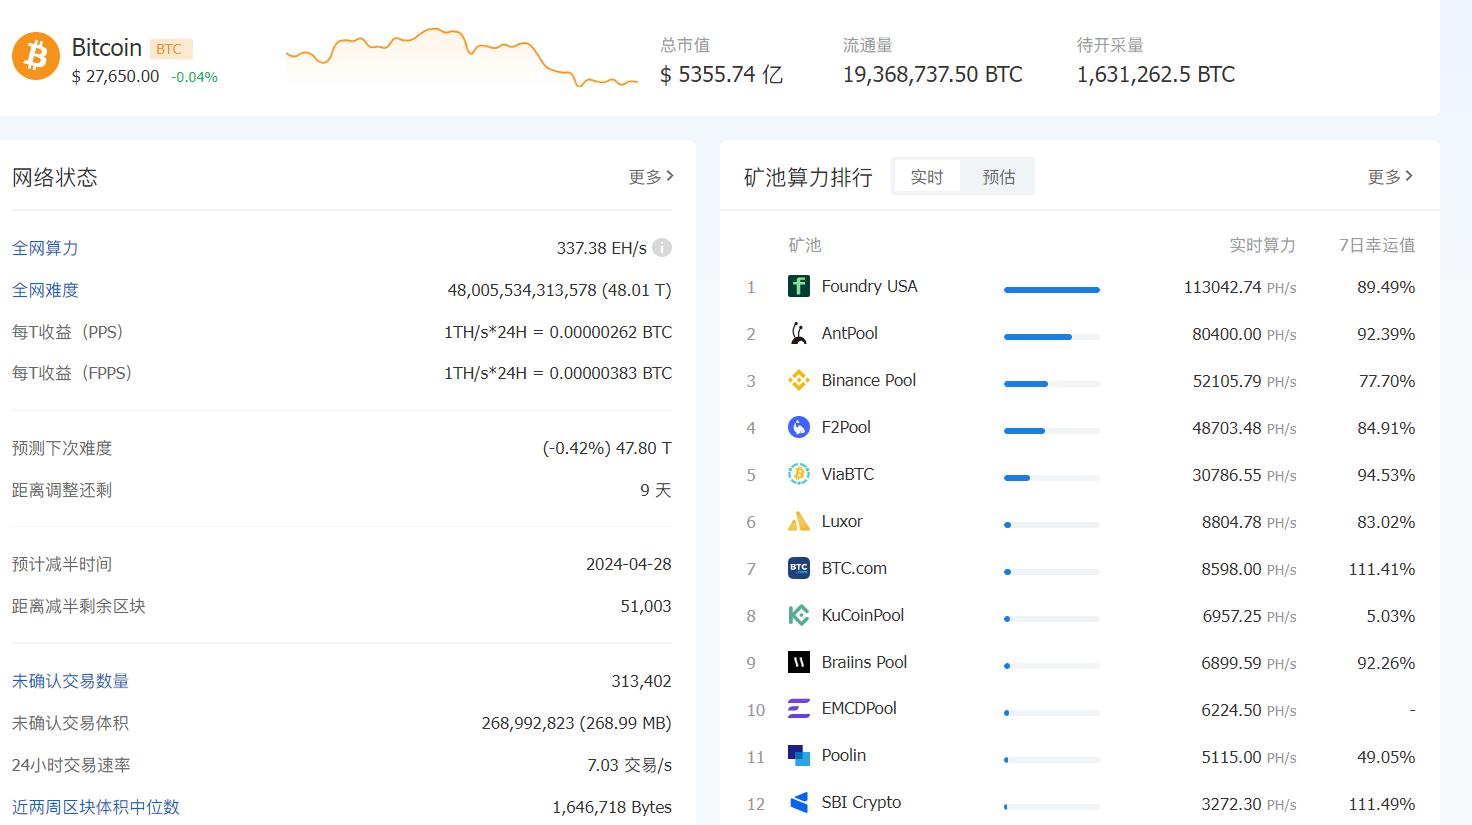Expand 更多 in 矿池算力排行 panel
Viewport: 1472px width, 825px height.
pyautogui.click(x=1390, y=177)
